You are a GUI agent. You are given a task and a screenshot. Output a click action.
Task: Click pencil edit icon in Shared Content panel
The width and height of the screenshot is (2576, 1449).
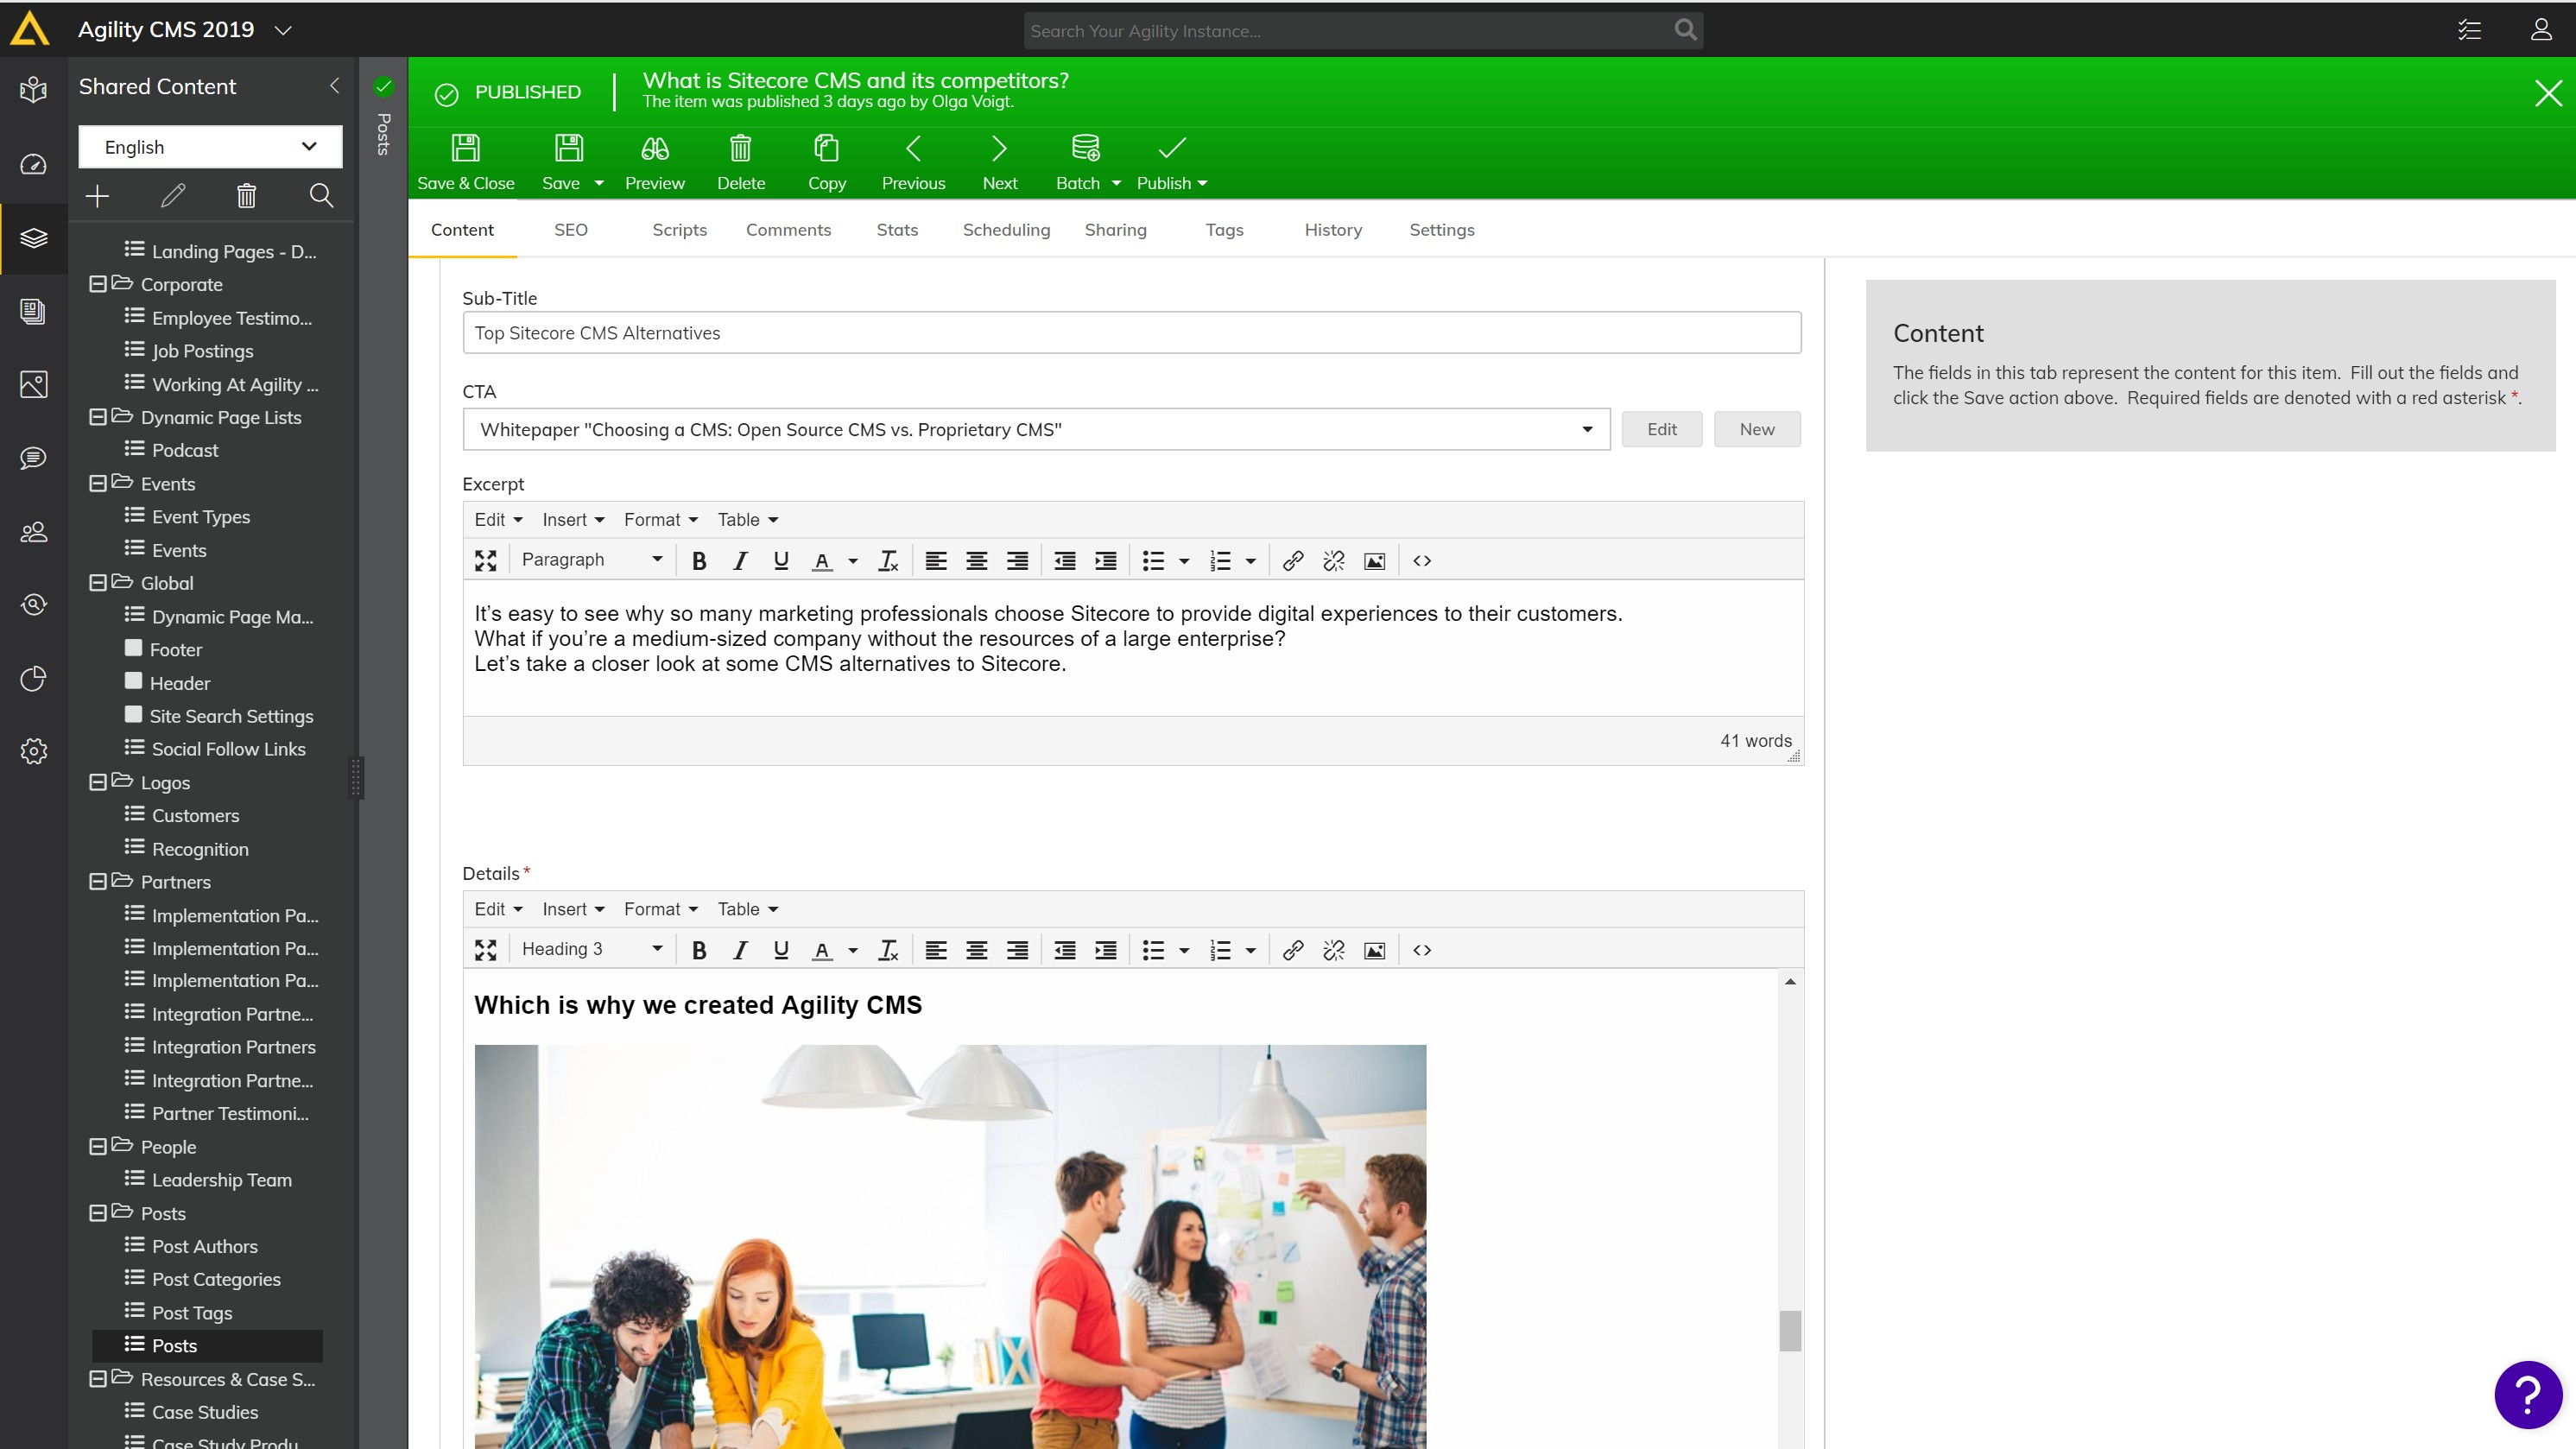point(172,196)
